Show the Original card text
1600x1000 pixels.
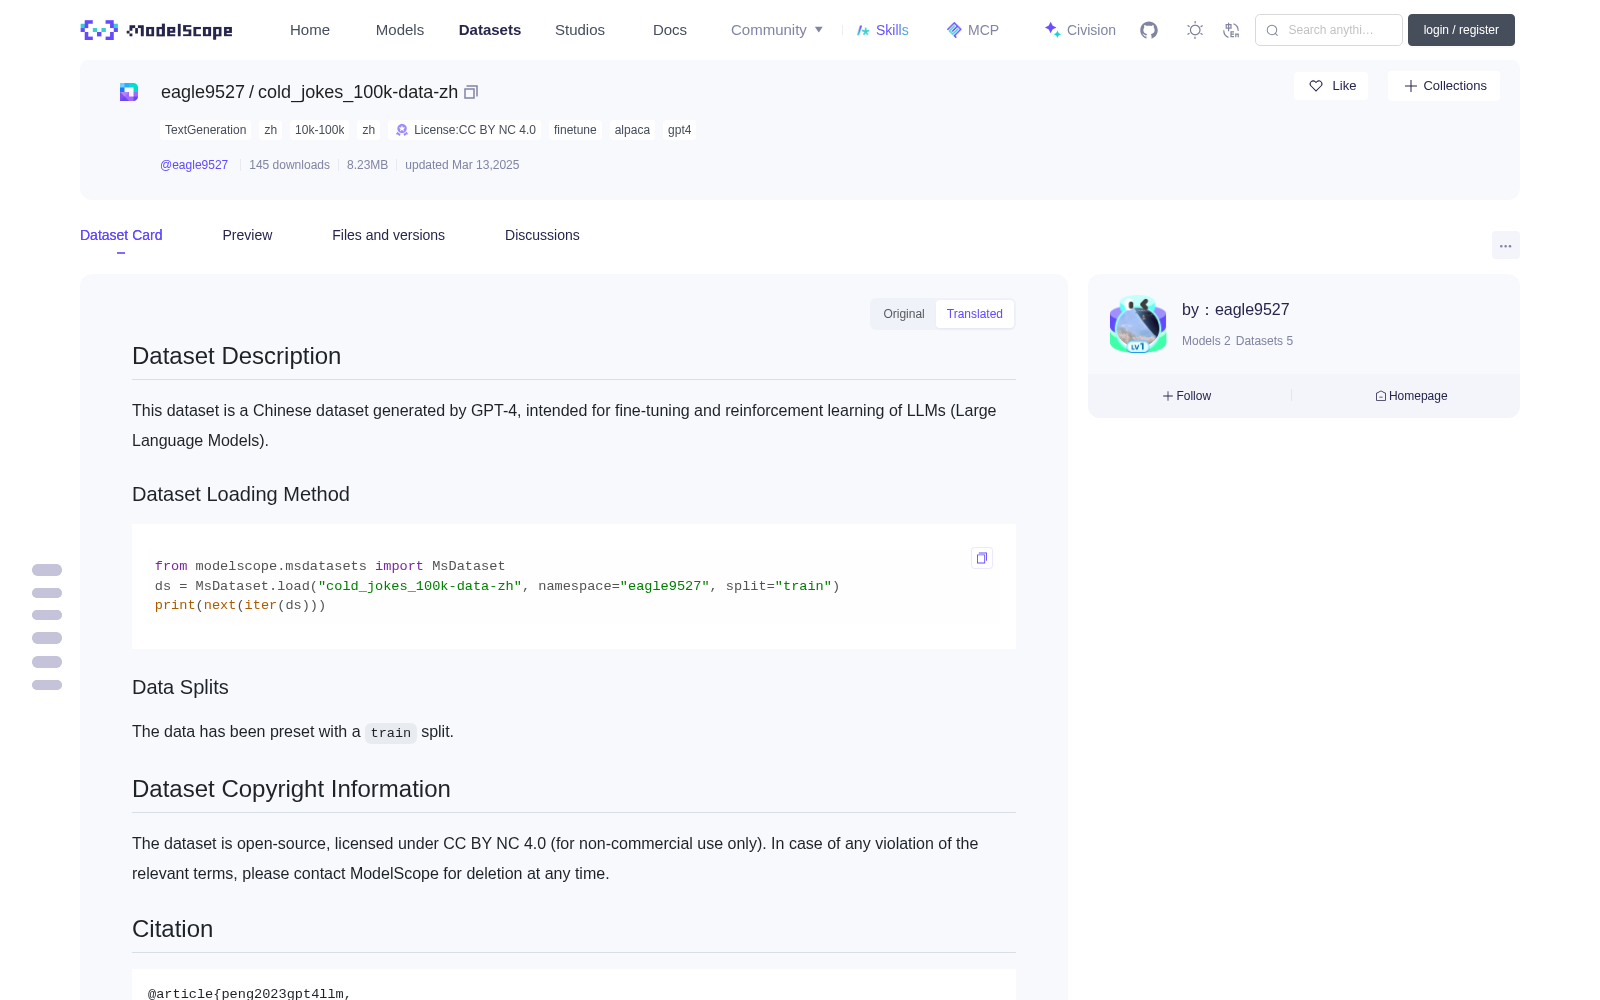[x=904, y=314]
